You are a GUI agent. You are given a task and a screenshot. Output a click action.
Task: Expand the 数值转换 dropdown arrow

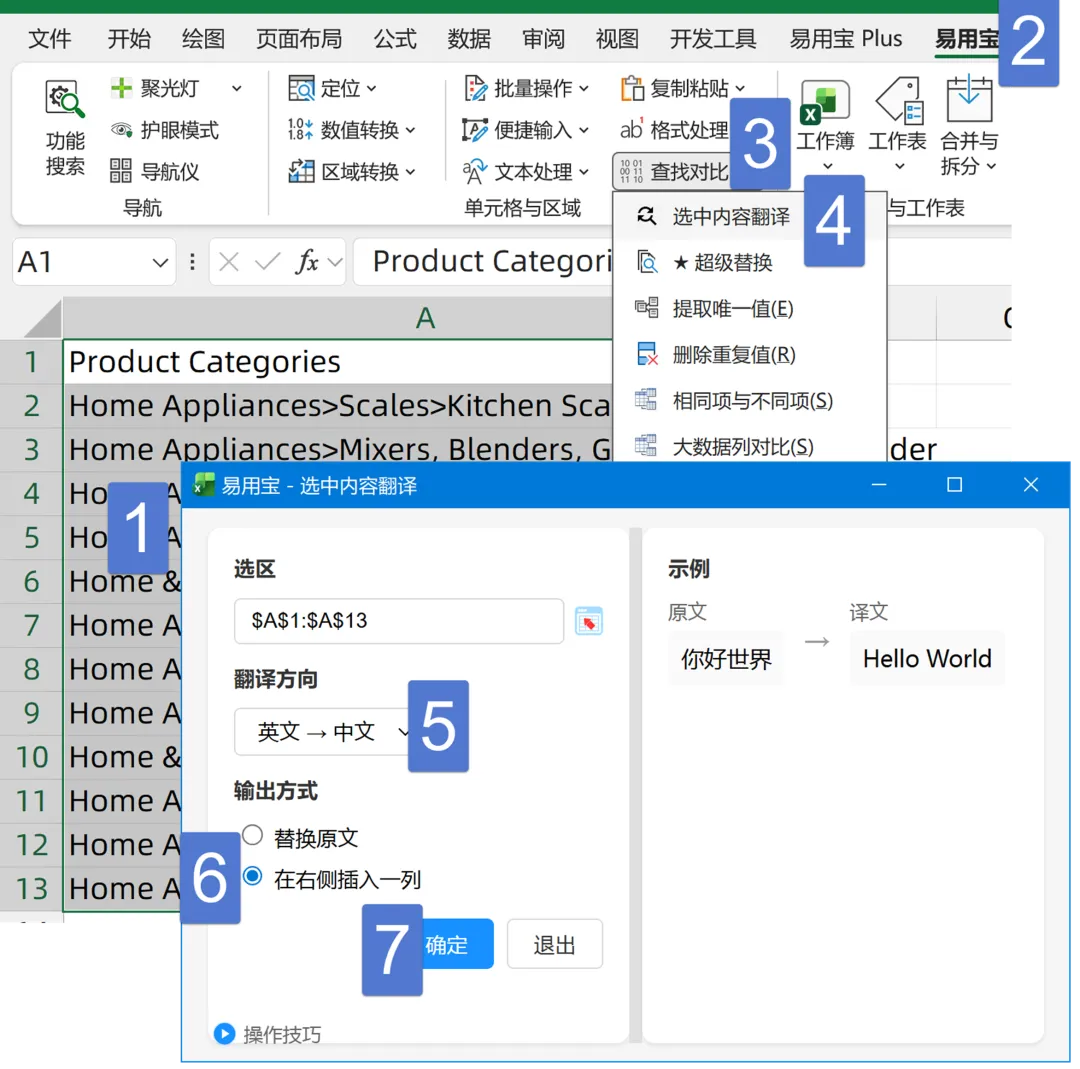(411, 129)
